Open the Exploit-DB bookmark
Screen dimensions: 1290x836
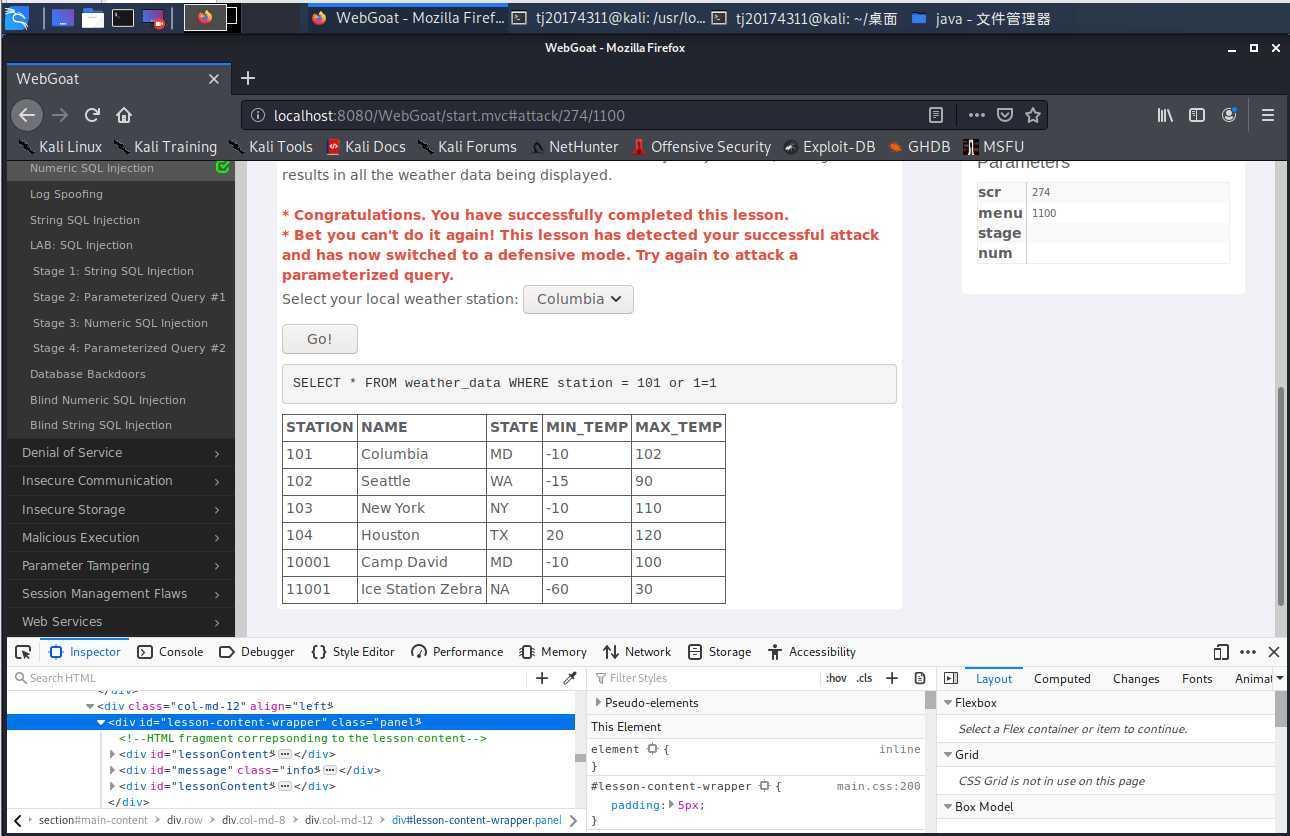coord(829,147)
